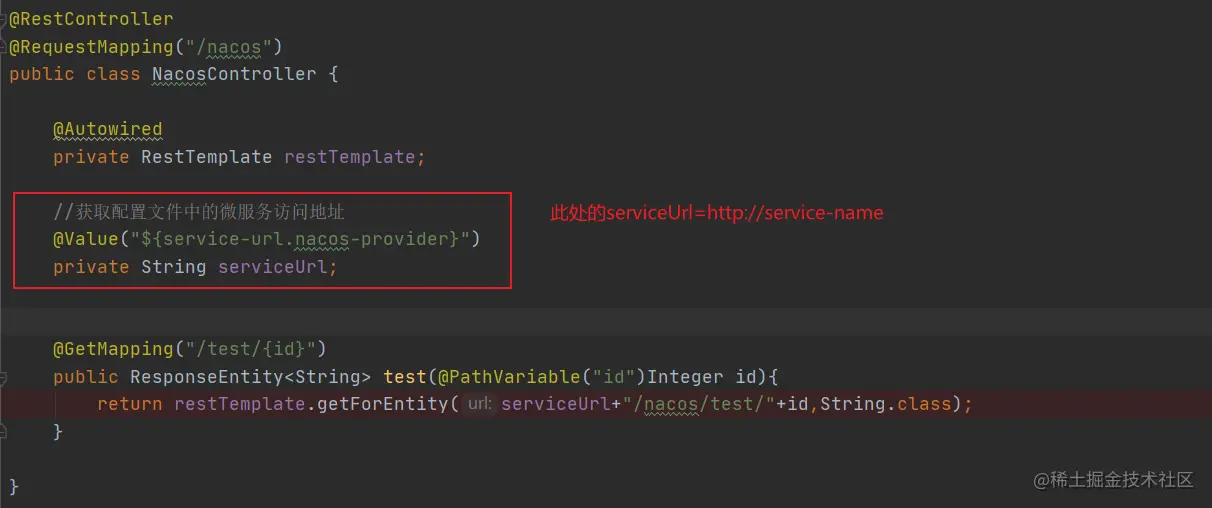The width and height of the screenshot is (1212, 508).
Task: Click restTemplate in the return statement
Action: point(240,404)
